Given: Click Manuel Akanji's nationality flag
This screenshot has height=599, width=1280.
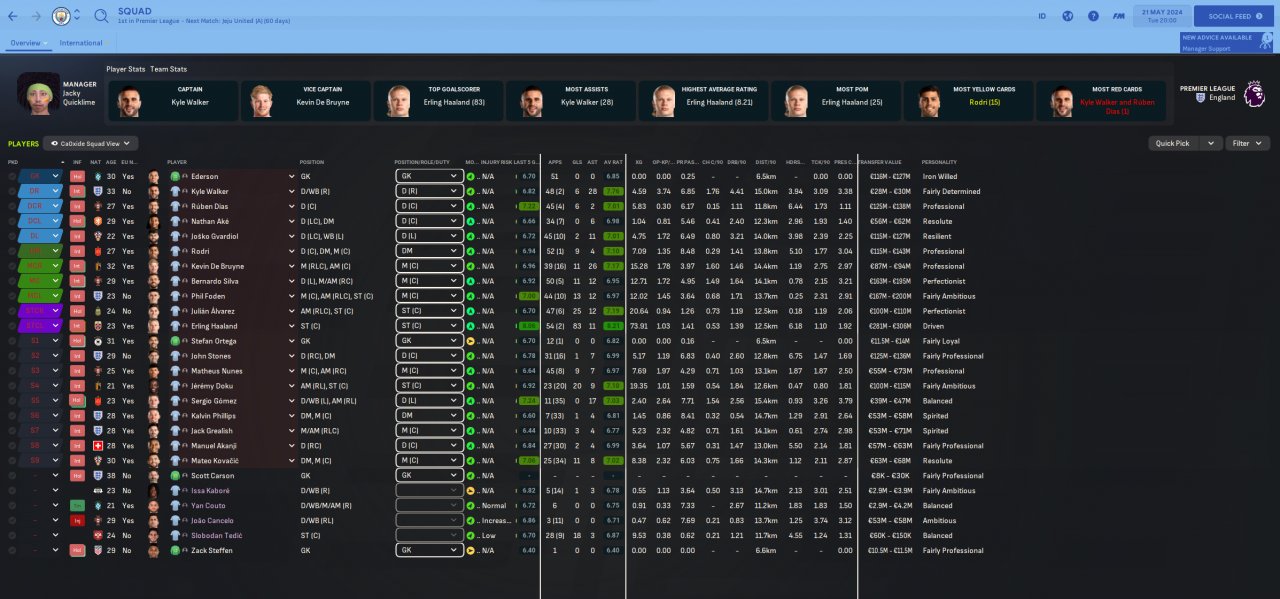Looking at the screenshot, I should pyautogui.click(x=97, y=446).
